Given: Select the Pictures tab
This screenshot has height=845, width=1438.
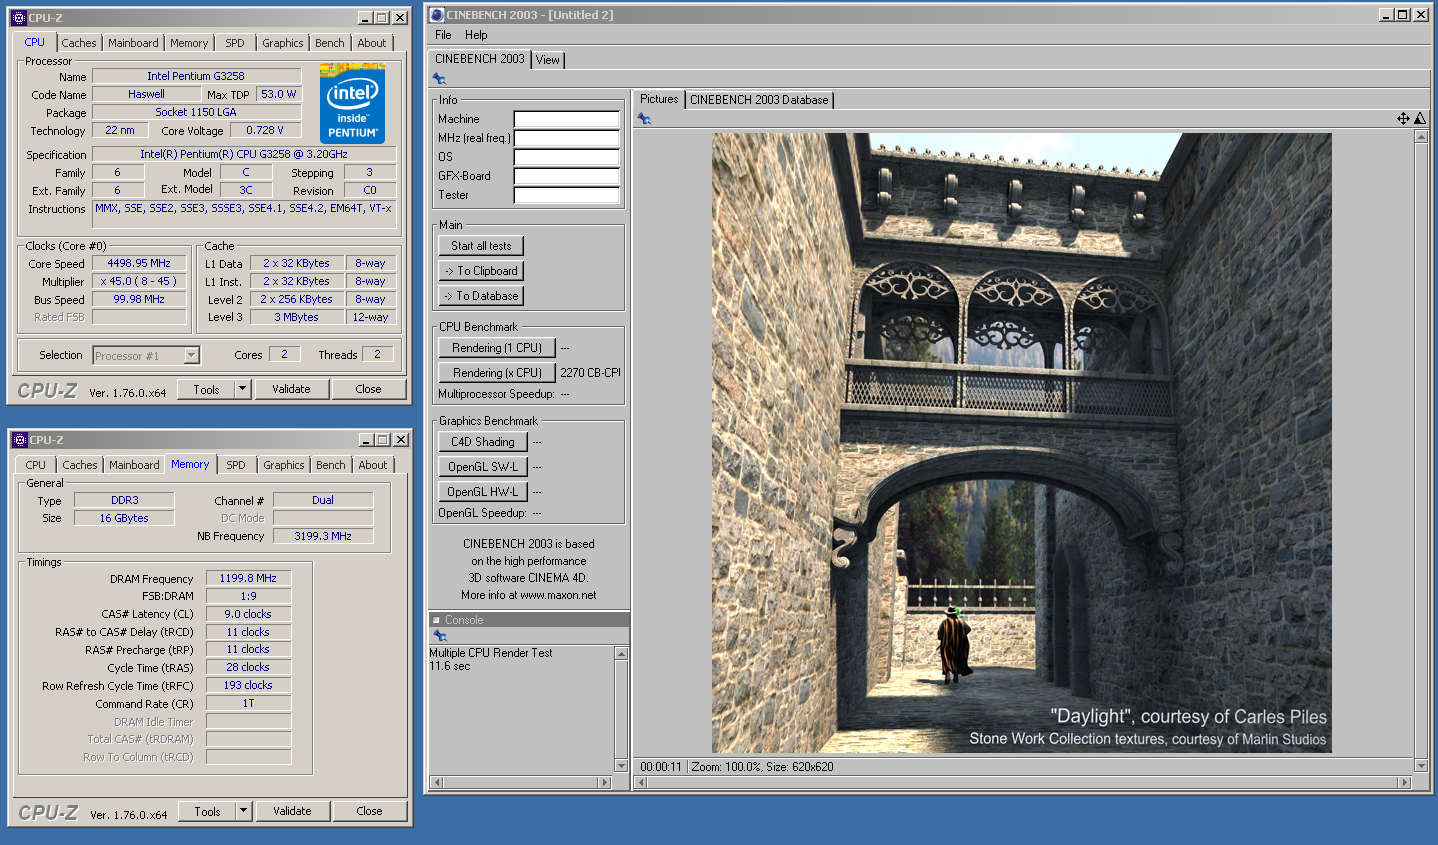Looking at the screenshot, I should point(659,99).
